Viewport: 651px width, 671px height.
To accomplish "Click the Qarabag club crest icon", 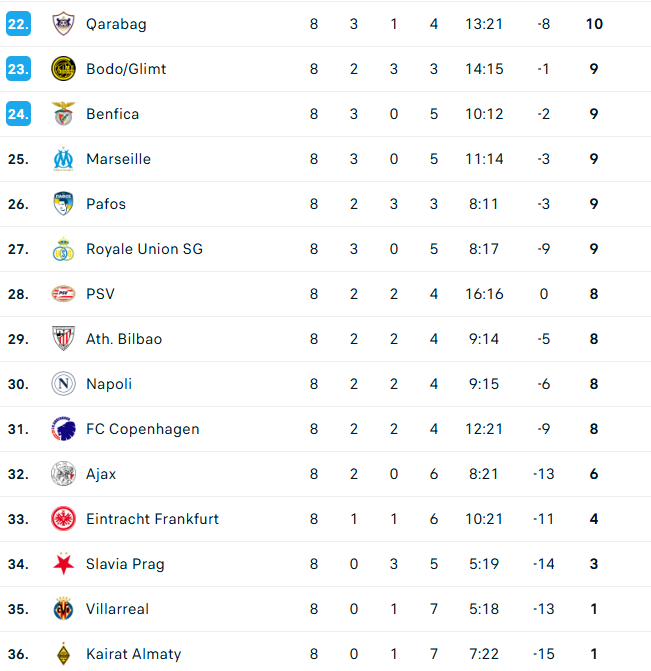I will click(63, 24).
